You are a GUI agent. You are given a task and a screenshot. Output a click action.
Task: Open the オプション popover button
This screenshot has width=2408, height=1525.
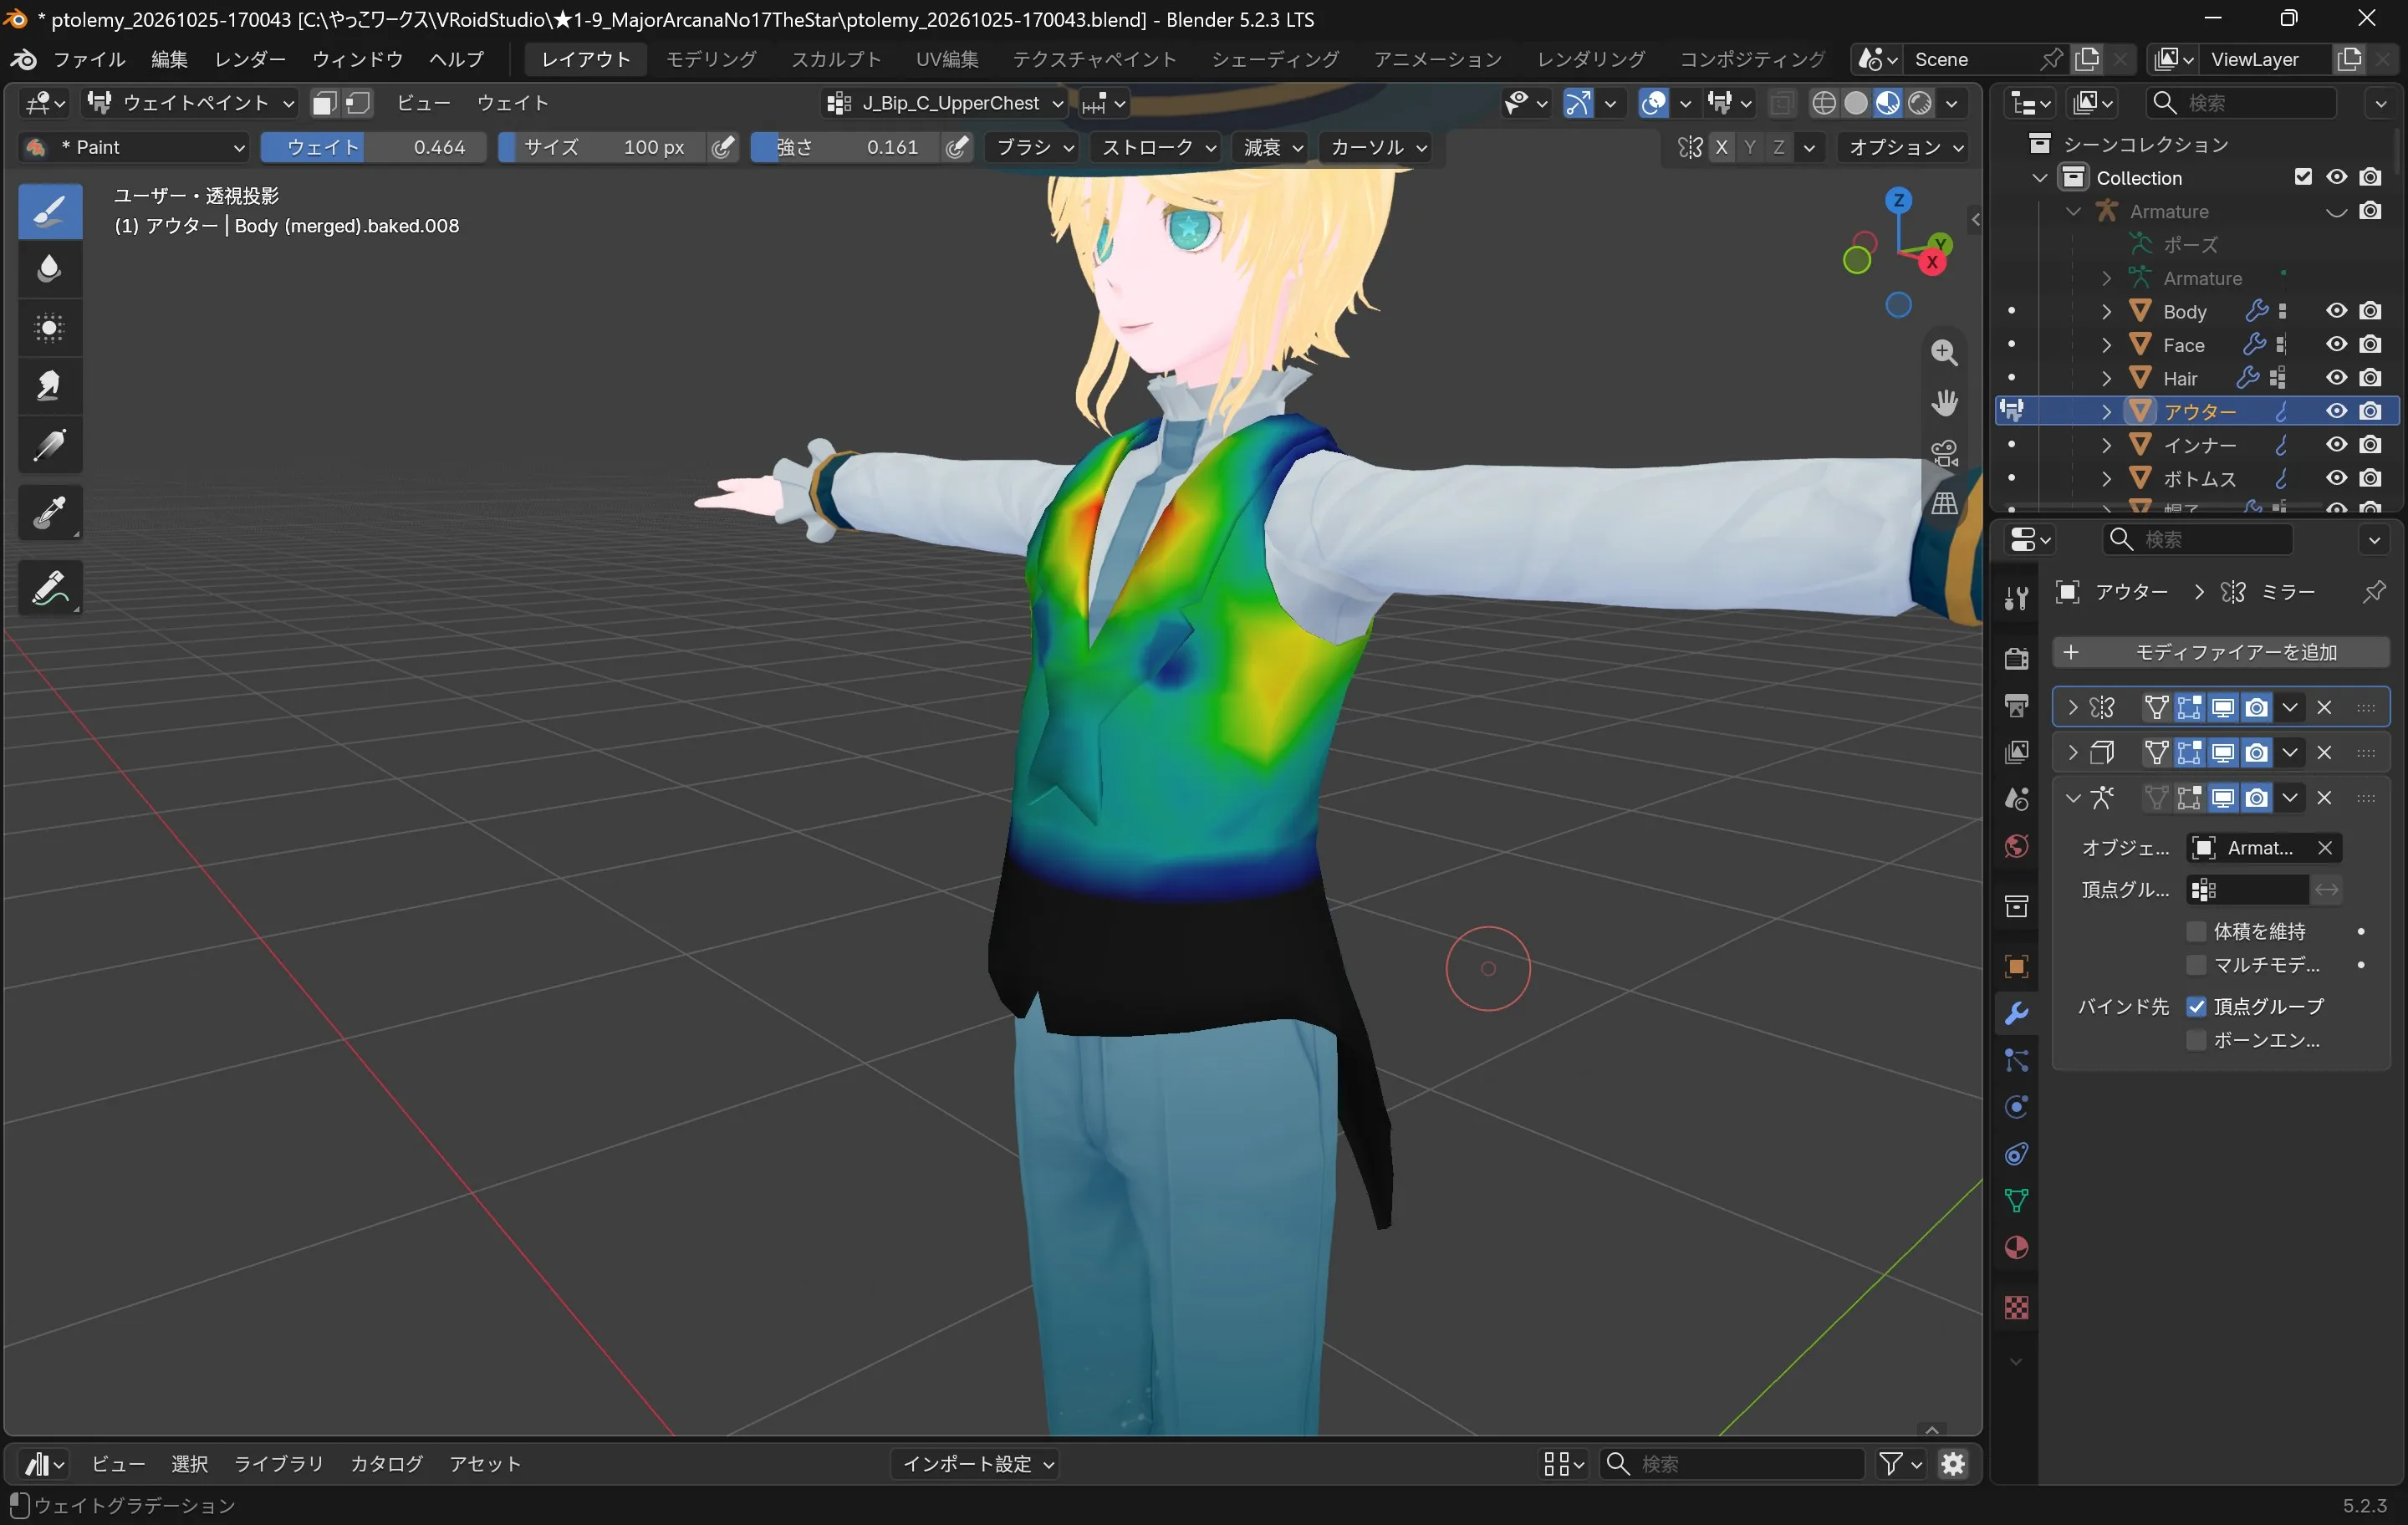click(1903, 147)
